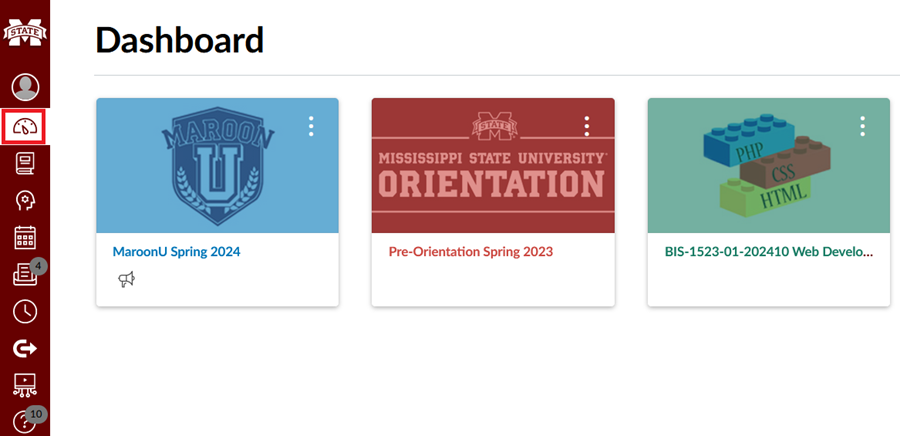Image resolution: width=900 pixels, height=436 pixels.
Task: Open BIS-1523 Web Development card options
Action: (862, 126)
